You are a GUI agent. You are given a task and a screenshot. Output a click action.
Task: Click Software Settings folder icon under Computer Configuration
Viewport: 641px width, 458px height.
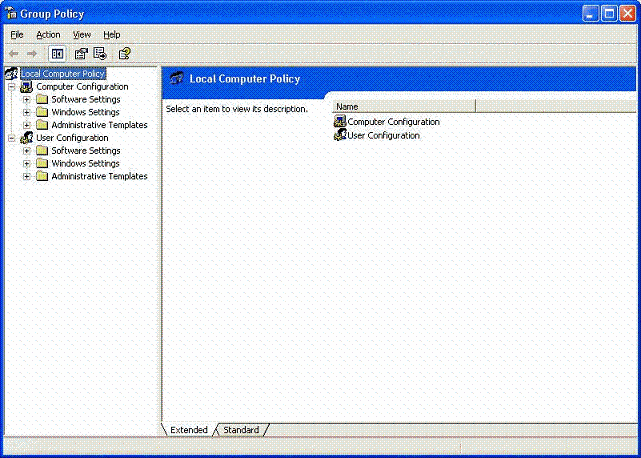pyautogui.click(x=42, y=99)
